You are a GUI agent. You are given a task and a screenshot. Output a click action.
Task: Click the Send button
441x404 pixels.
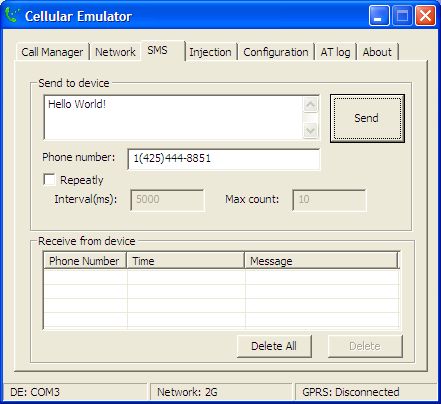[x=367, y=118]
